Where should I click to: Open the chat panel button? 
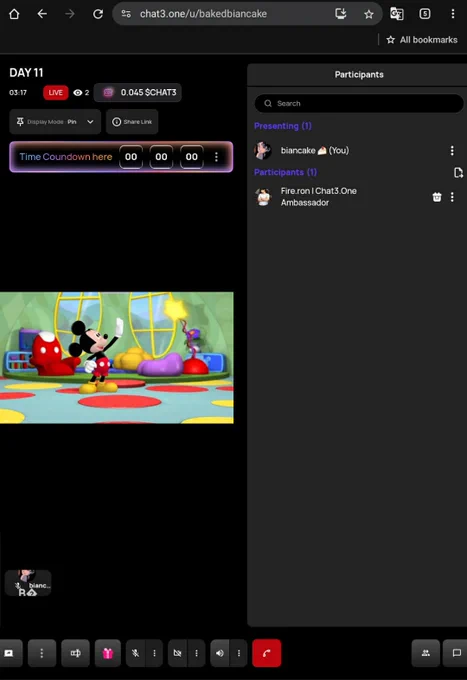[455, 653]
